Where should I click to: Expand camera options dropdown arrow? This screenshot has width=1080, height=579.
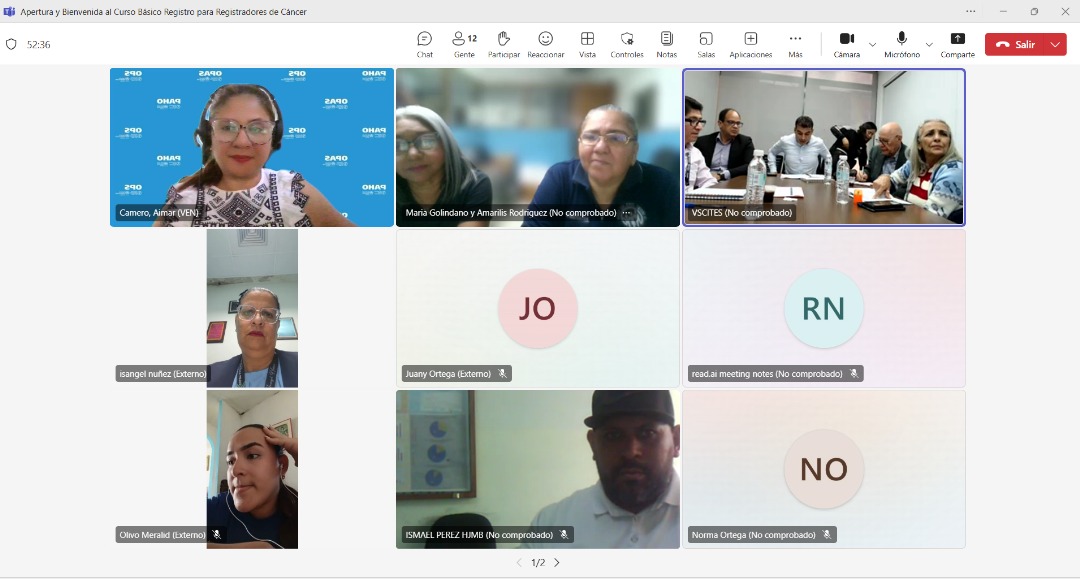(x=873, y=45)
